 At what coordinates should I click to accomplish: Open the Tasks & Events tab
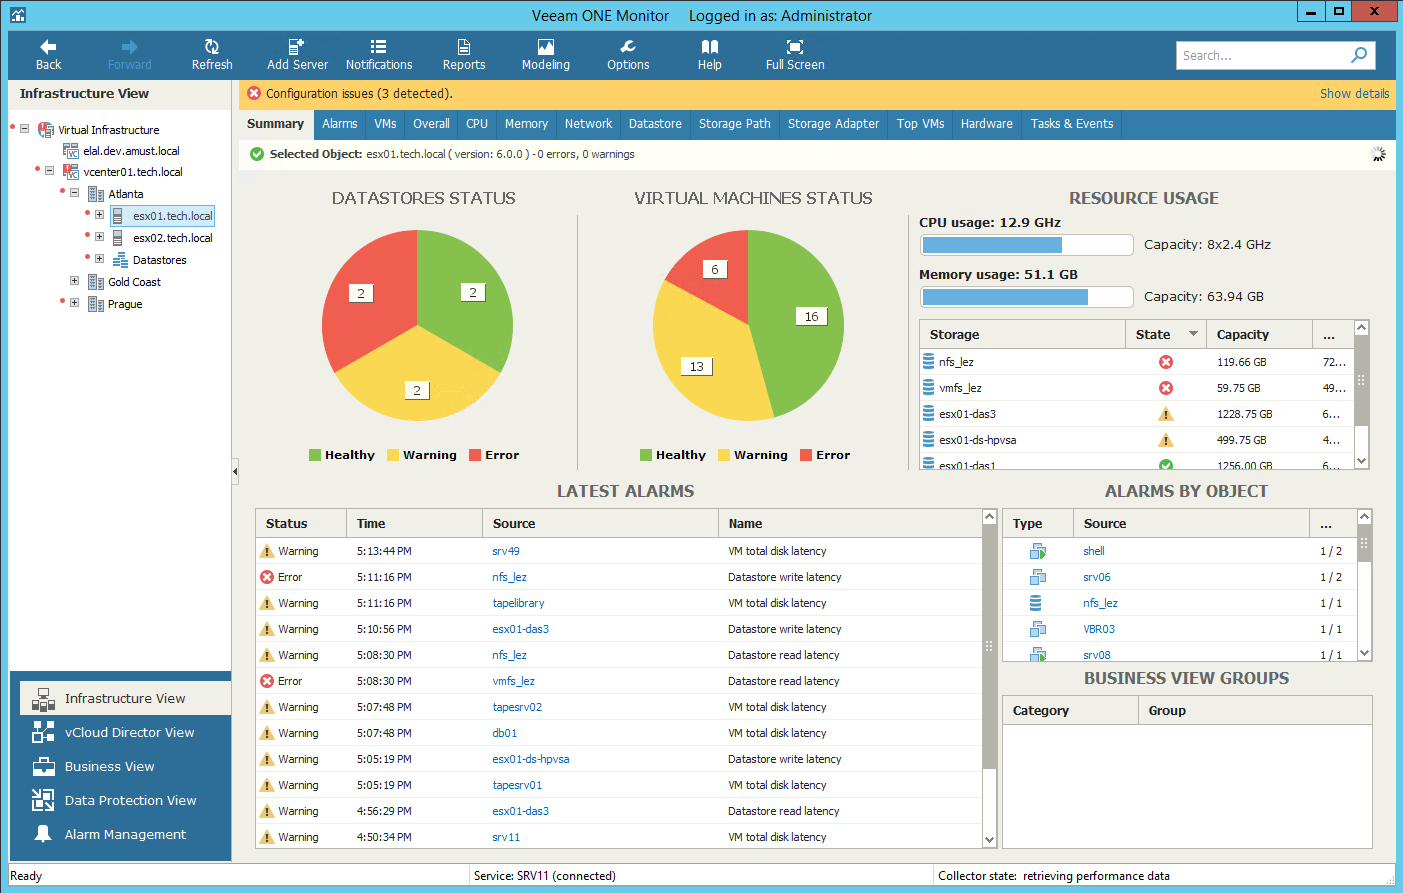1072,124
